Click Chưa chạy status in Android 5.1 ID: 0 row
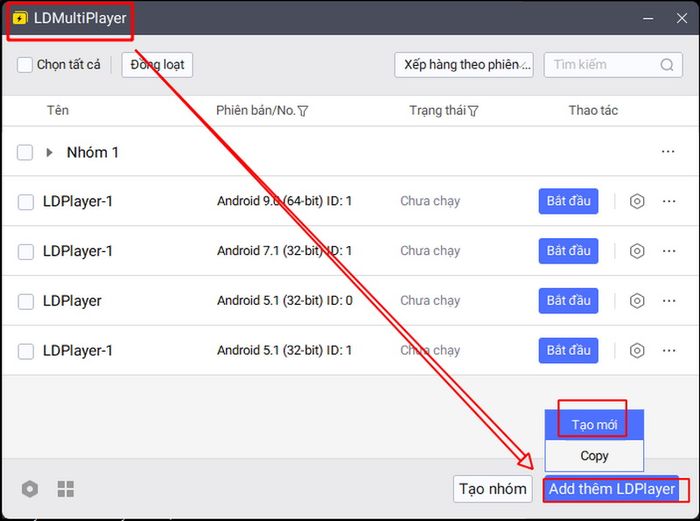This screenshot has height=521, width=700. point(430,300)
